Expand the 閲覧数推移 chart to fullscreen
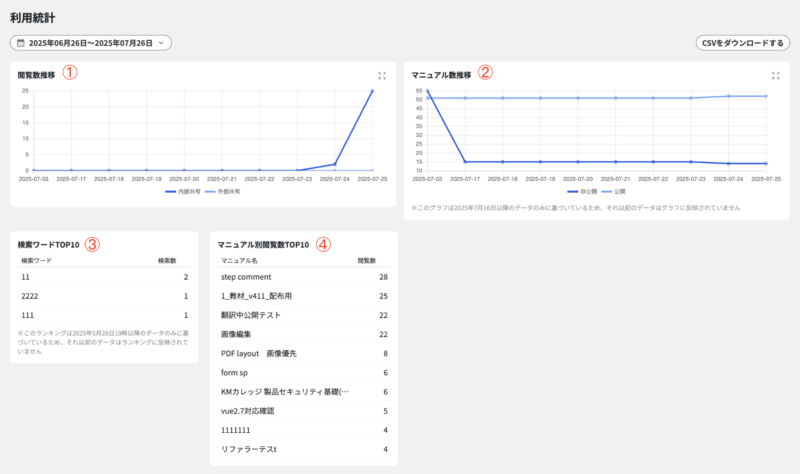 click(x=382, y=75)
